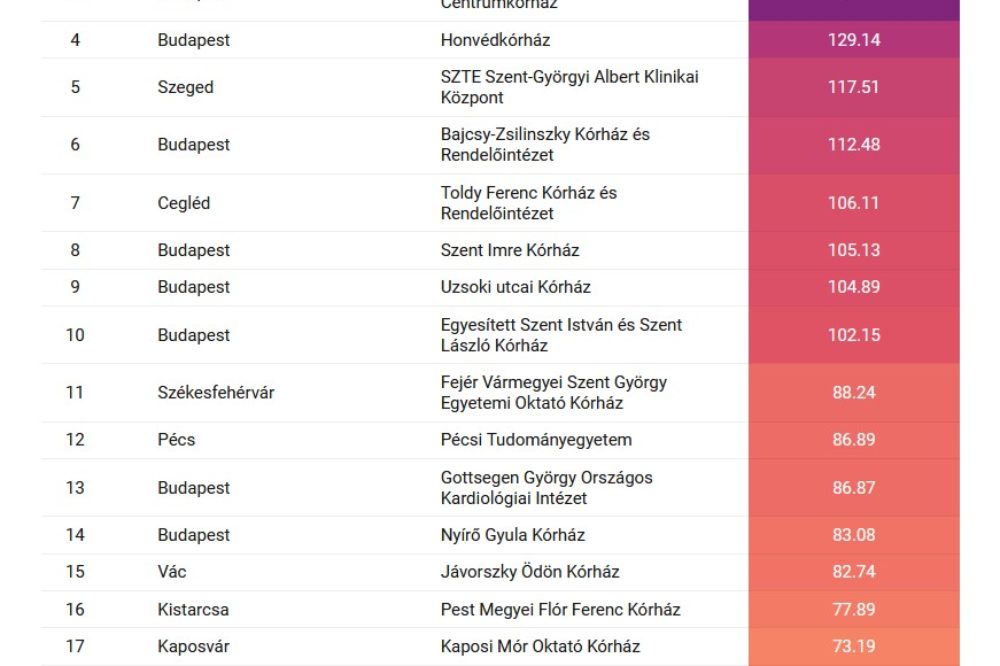Click the Honvédkórház hospital name
The image size is (1000, 666).
pyautogui.click(x=495, y=40)
